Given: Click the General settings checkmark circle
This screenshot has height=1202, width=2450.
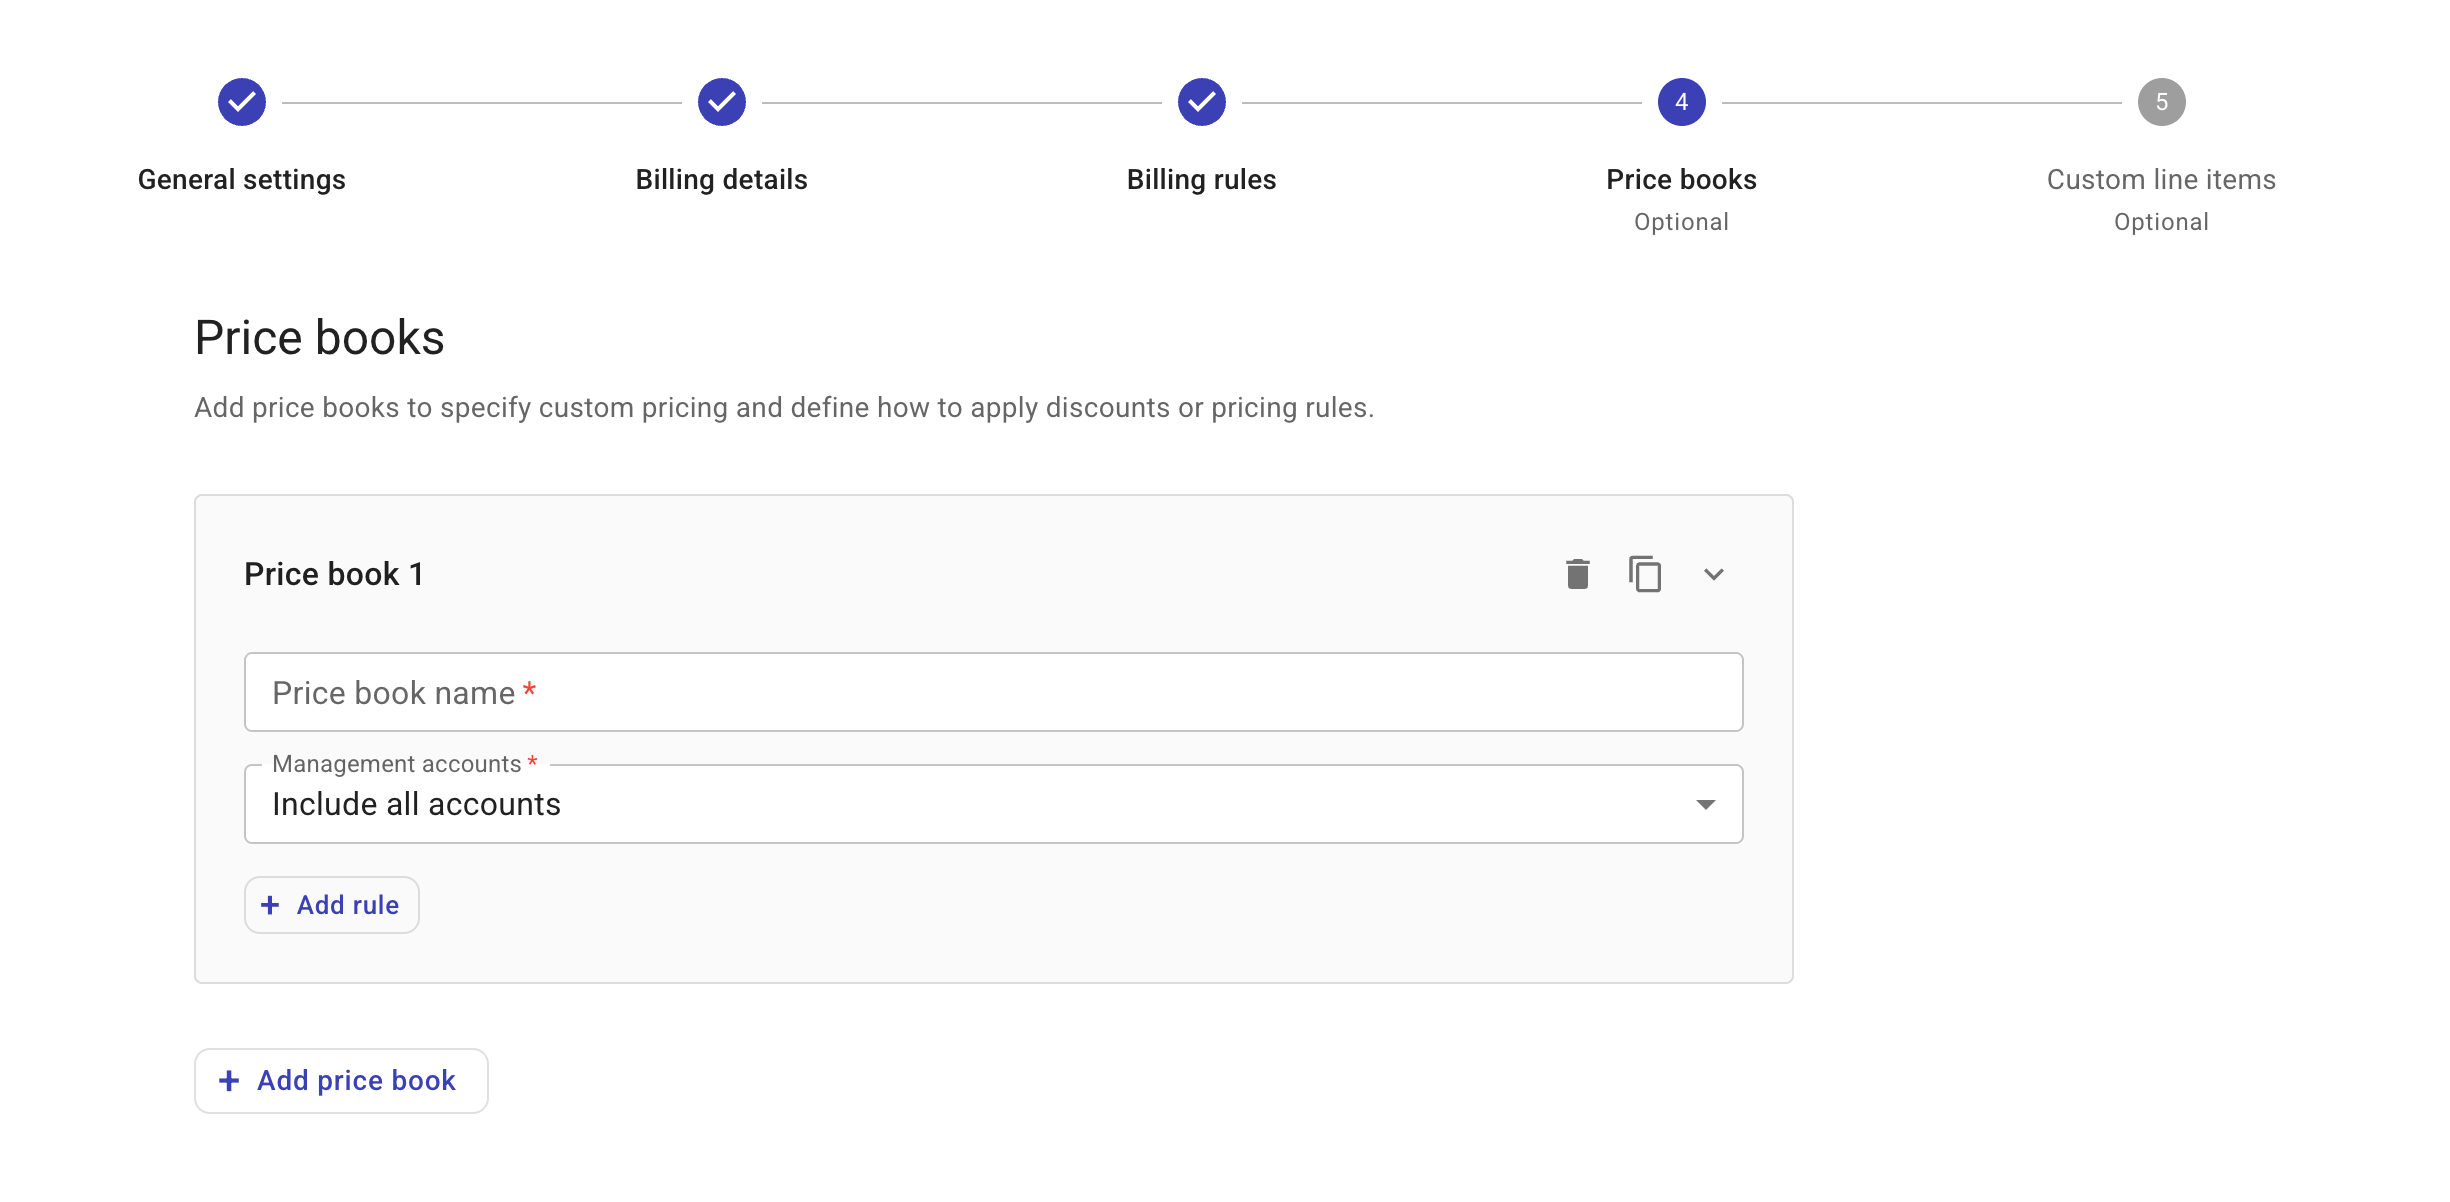Looking at the screenshot, I should pos(240,100).
